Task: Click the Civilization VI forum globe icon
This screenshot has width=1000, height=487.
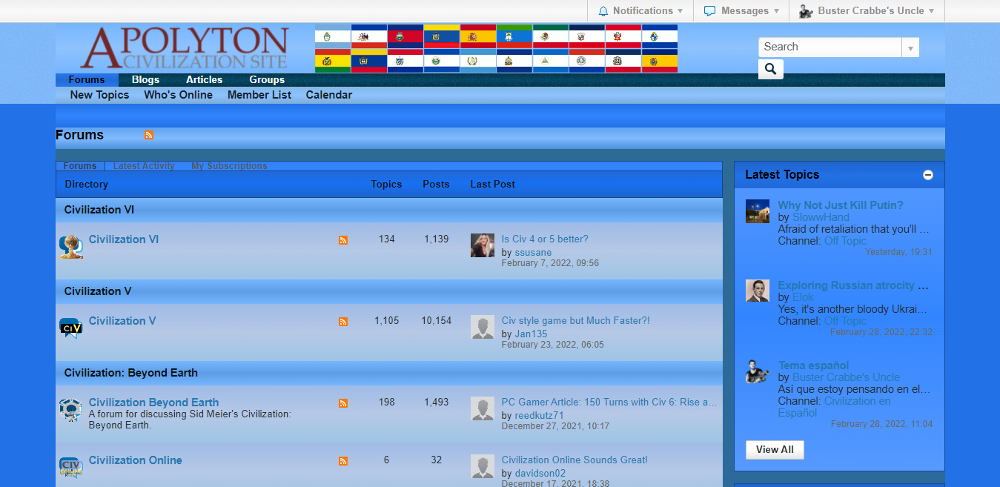Action: [70, 246]
